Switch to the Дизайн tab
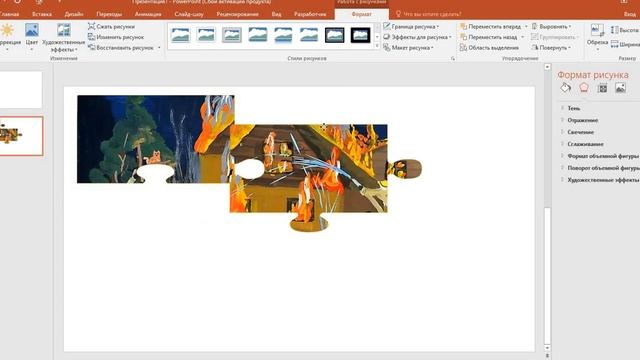 click(74, 14)
